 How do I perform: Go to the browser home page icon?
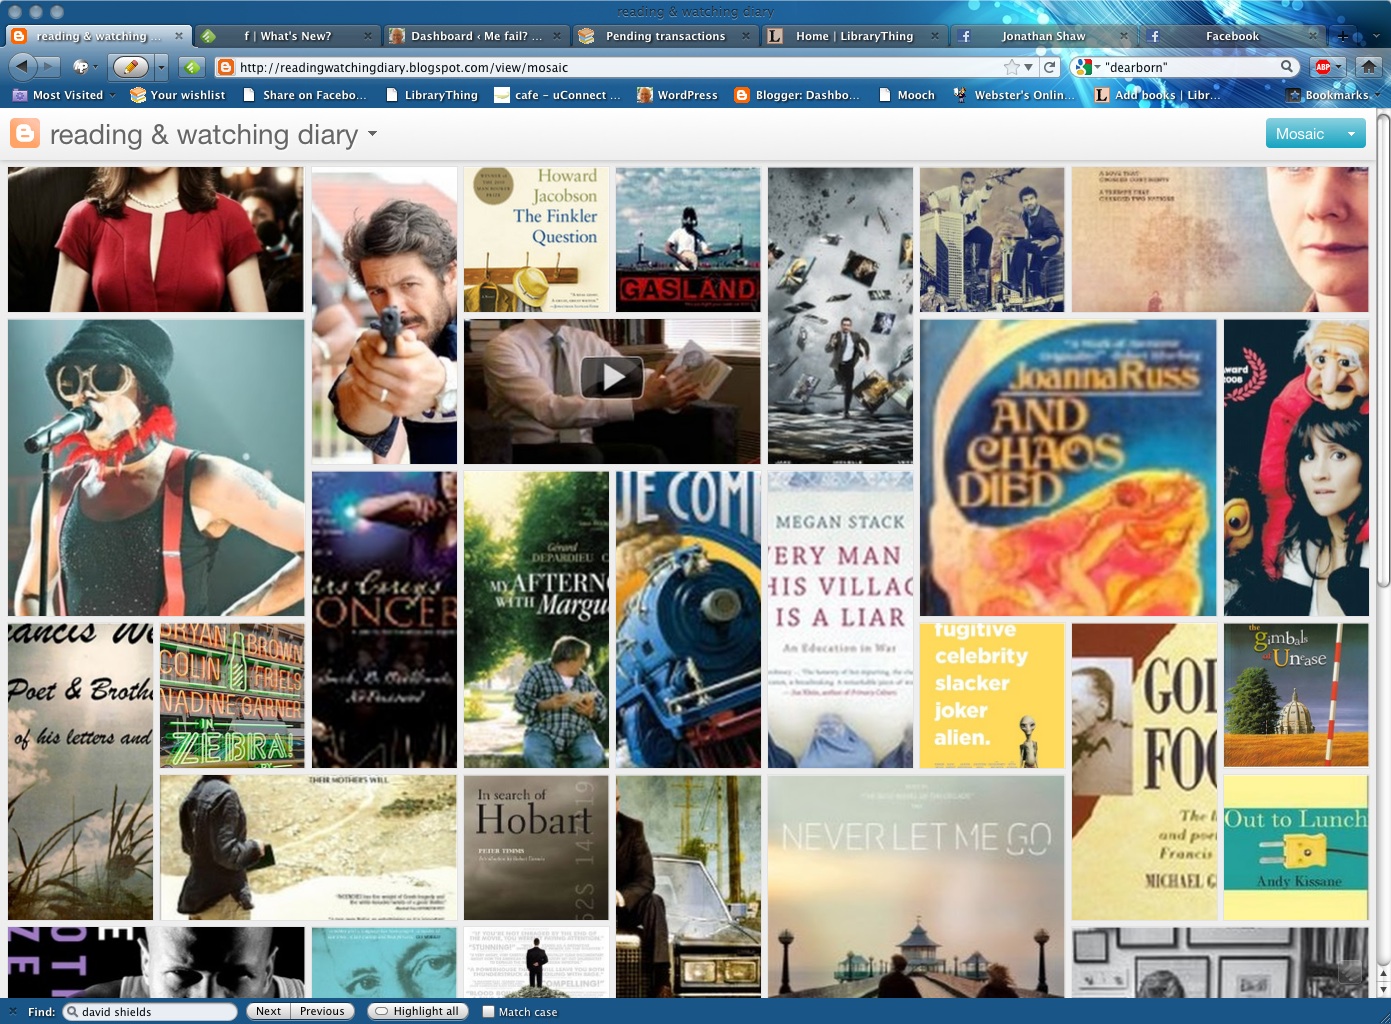coord(1368,67)
